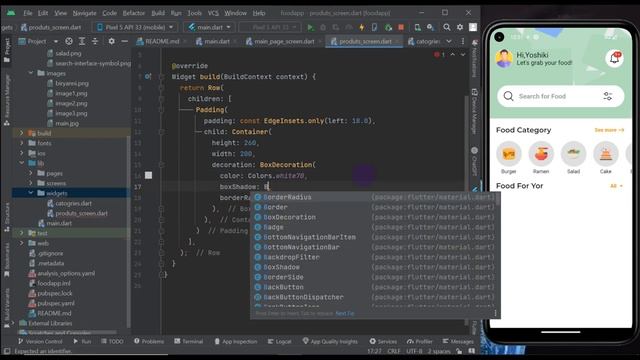This screenshot has width=640, height=360.
Task: Open IDE settings gear in main toolbar
Action: 460,27
